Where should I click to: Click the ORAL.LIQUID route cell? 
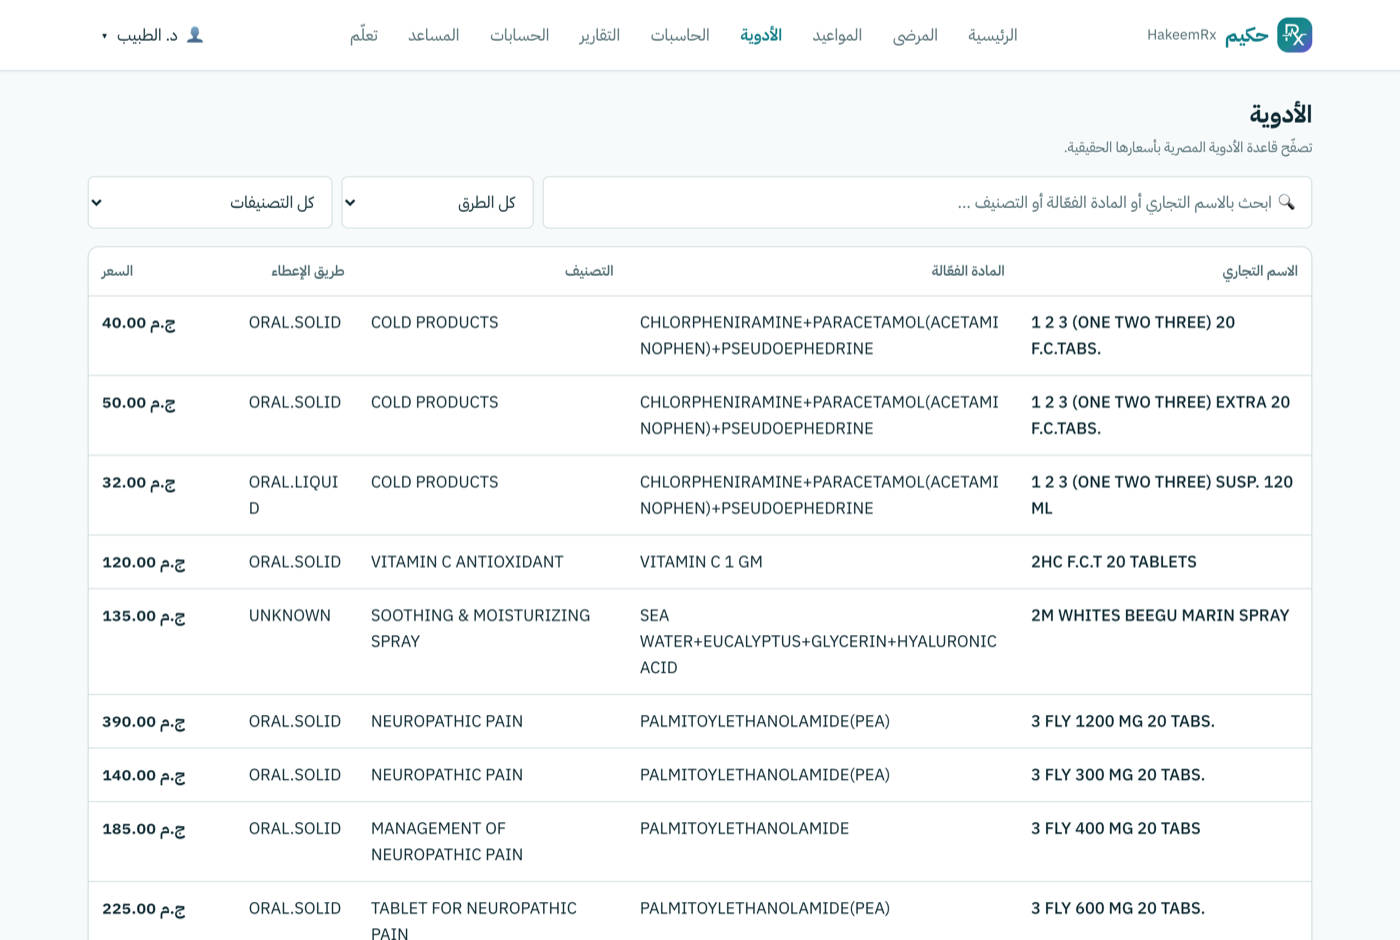(x=293, y=495)
